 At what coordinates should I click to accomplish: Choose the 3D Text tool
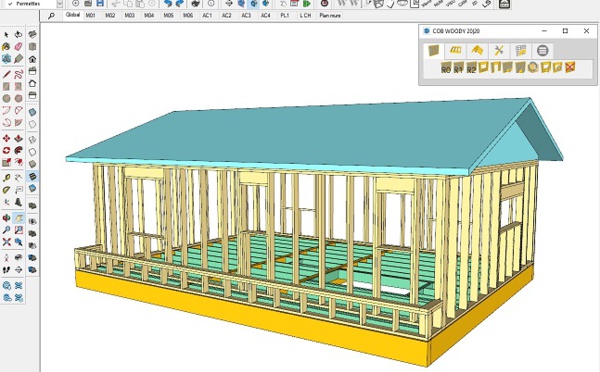18,202
